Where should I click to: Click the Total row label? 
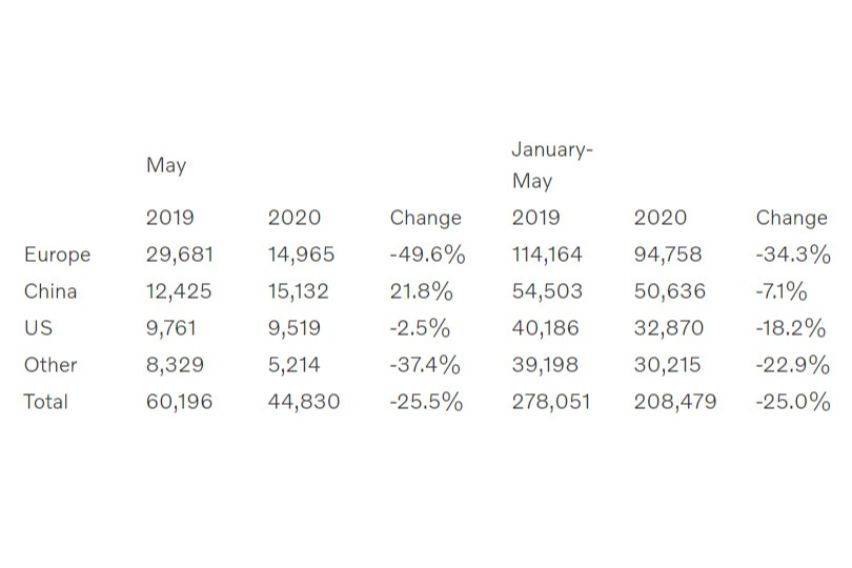pyautogui.click(x=46, y=402)
